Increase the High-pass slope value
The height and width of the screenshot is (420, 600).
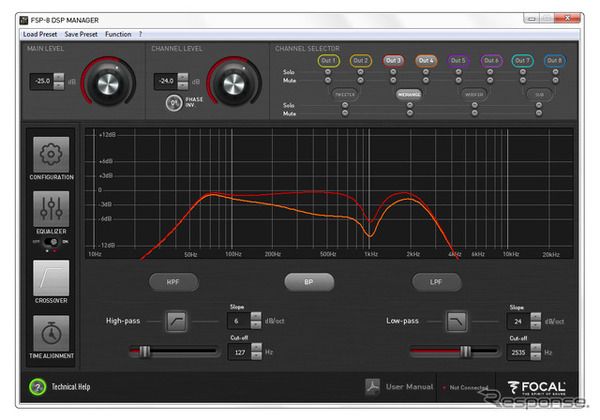coord(256,316)
